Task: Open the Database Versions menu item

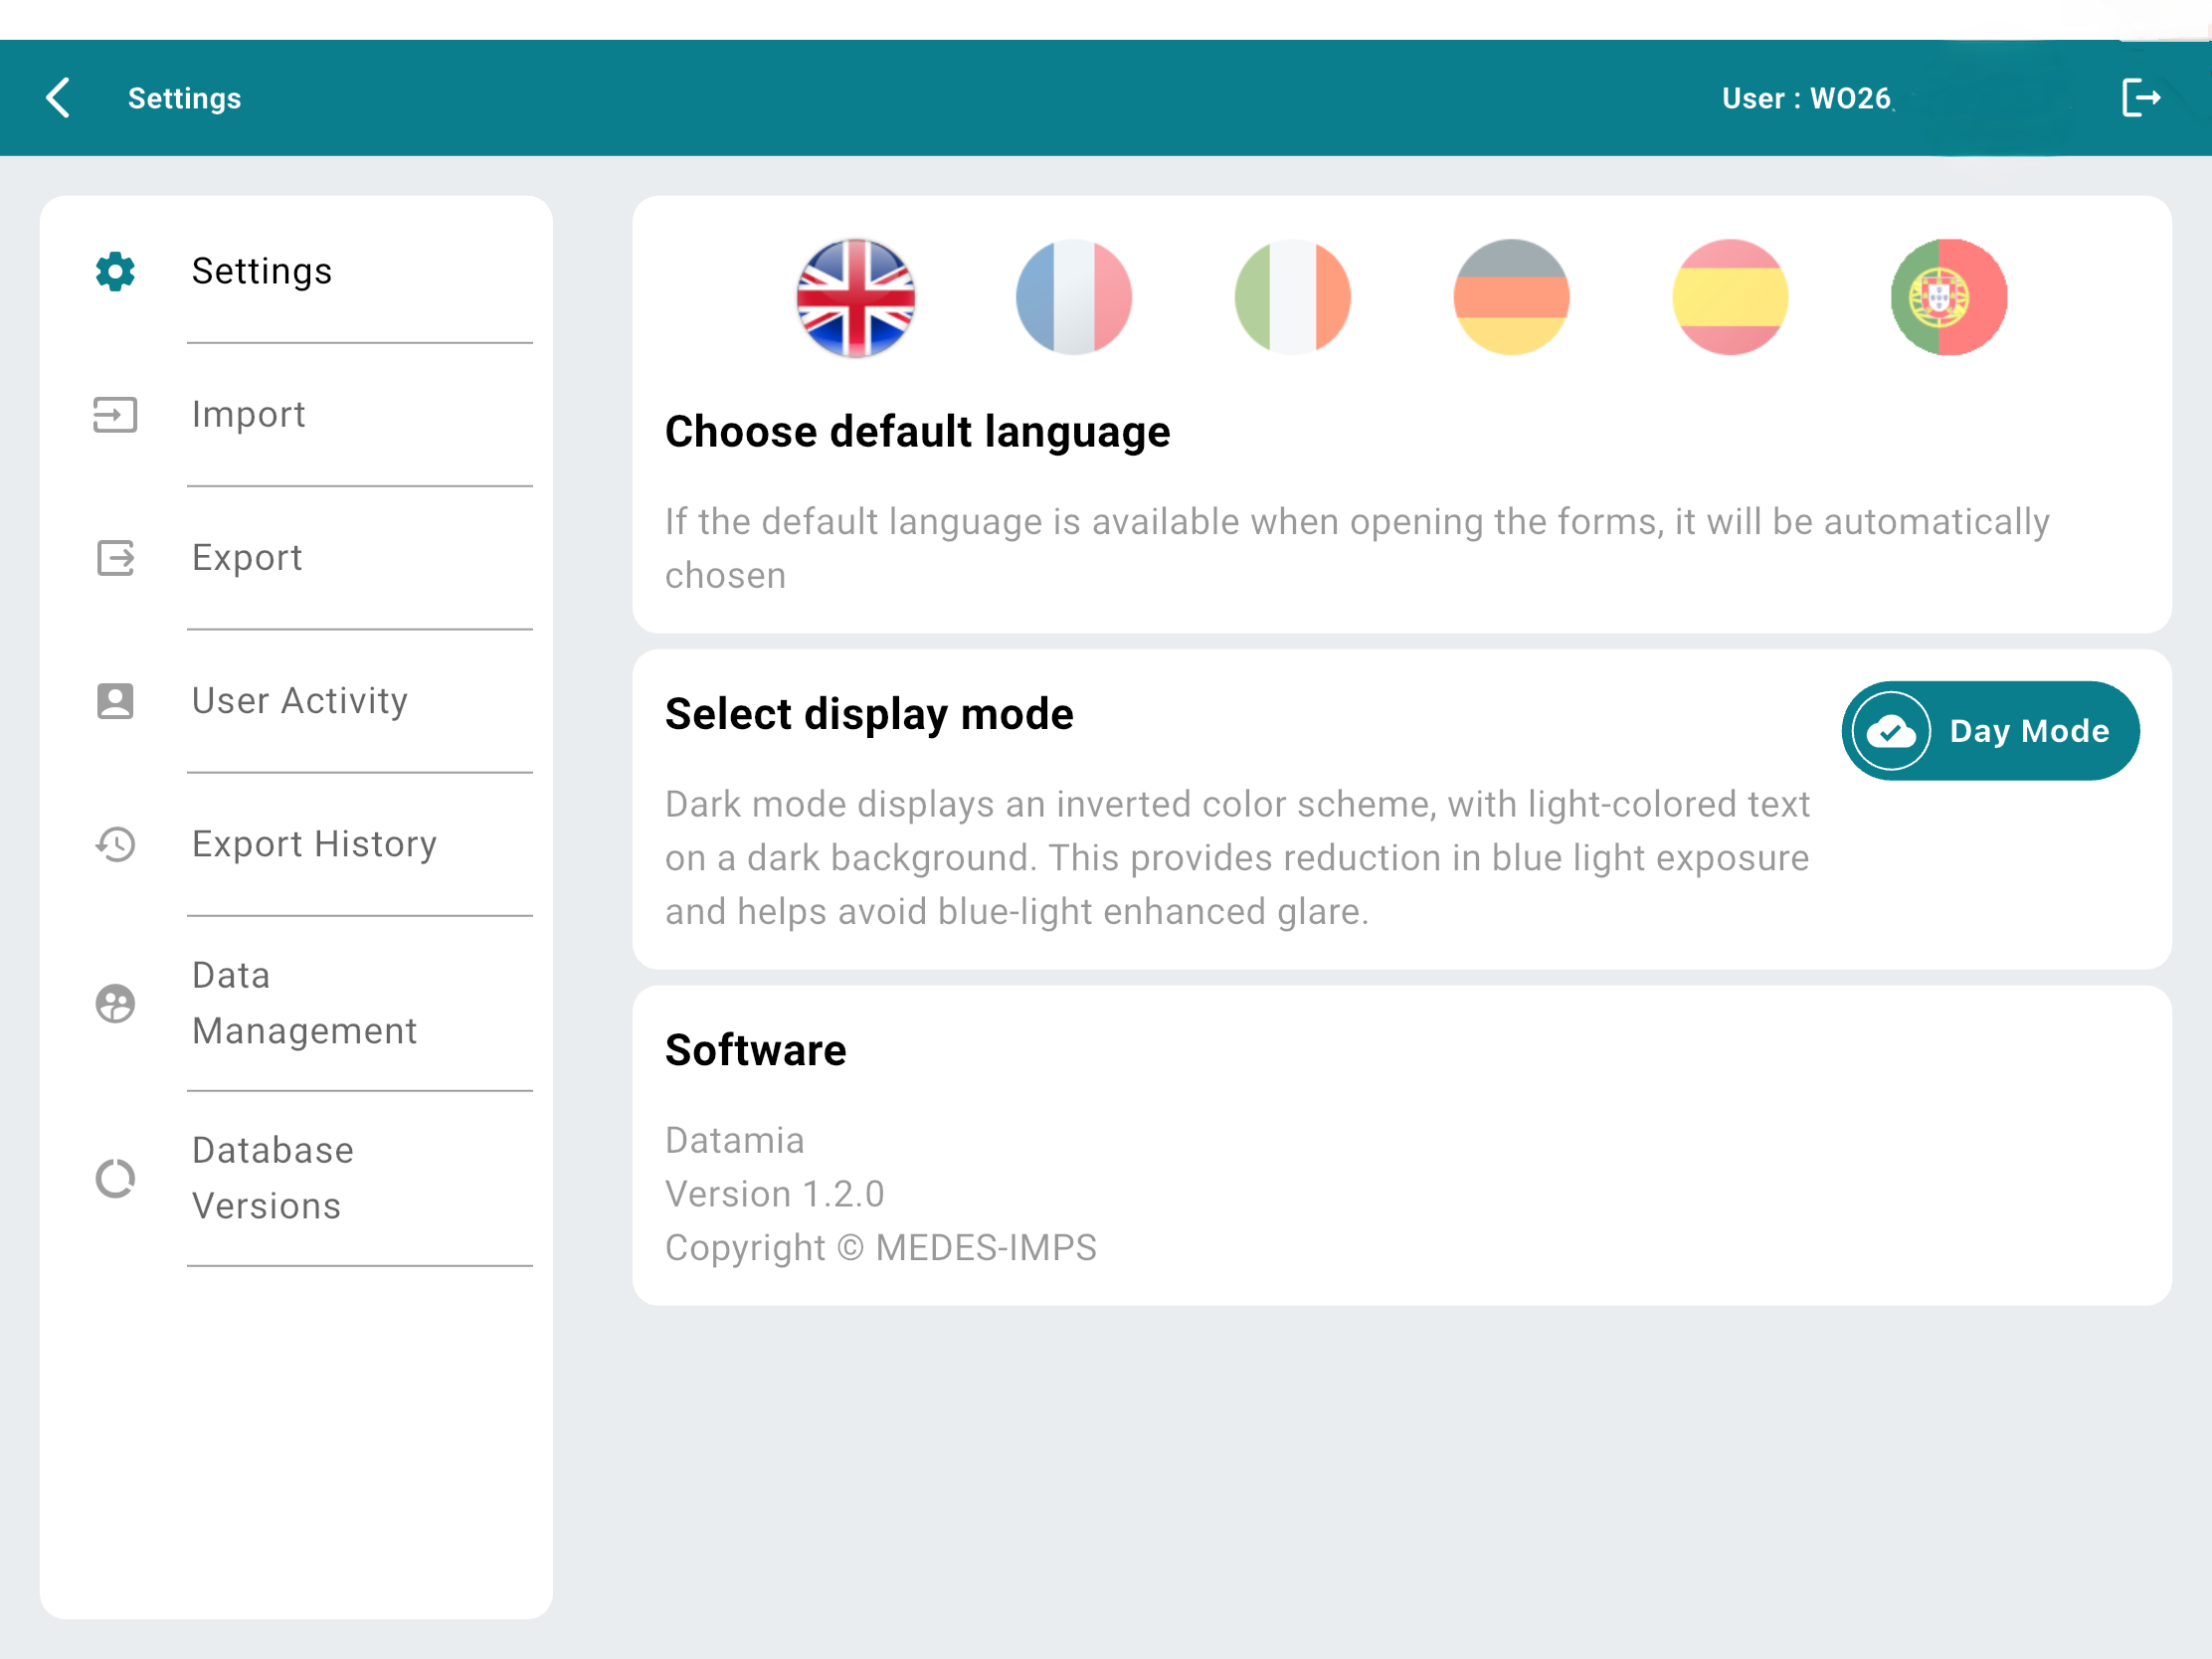Action: 272,1178
